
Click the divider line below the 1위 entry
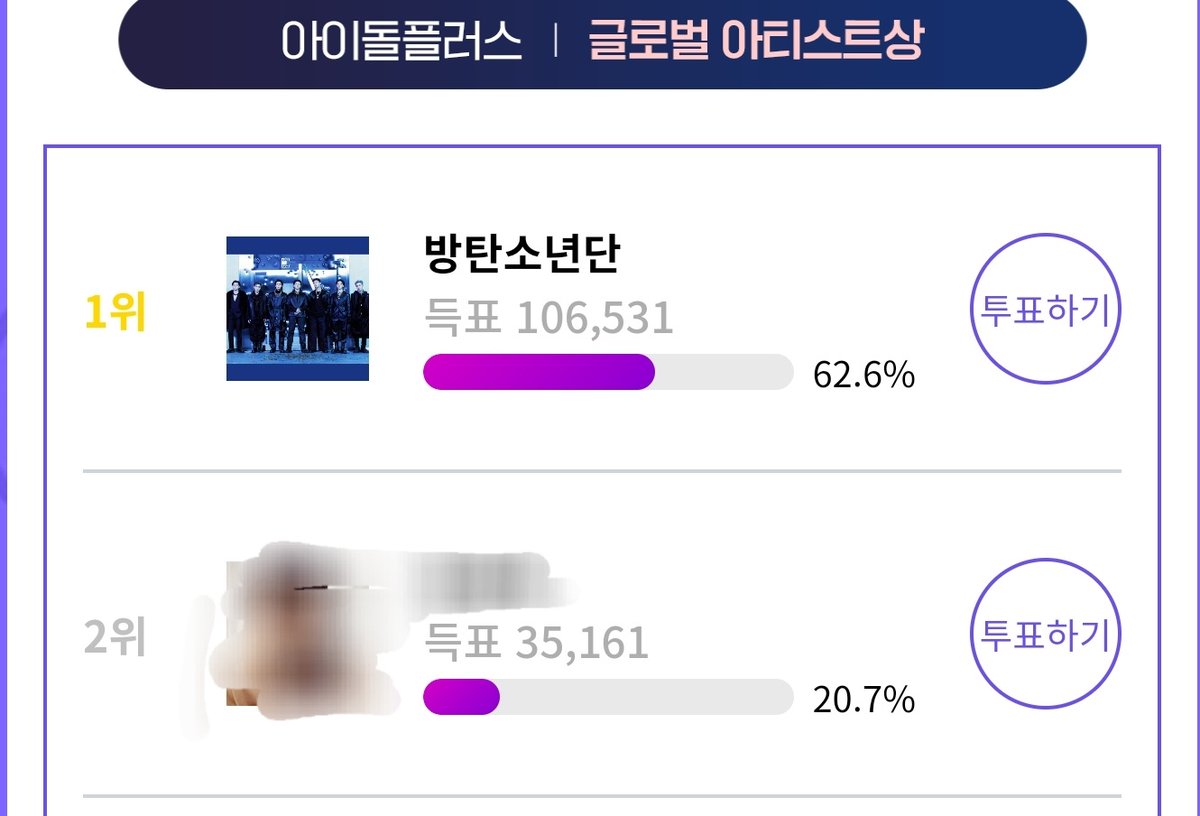click(x=602, y=470)
